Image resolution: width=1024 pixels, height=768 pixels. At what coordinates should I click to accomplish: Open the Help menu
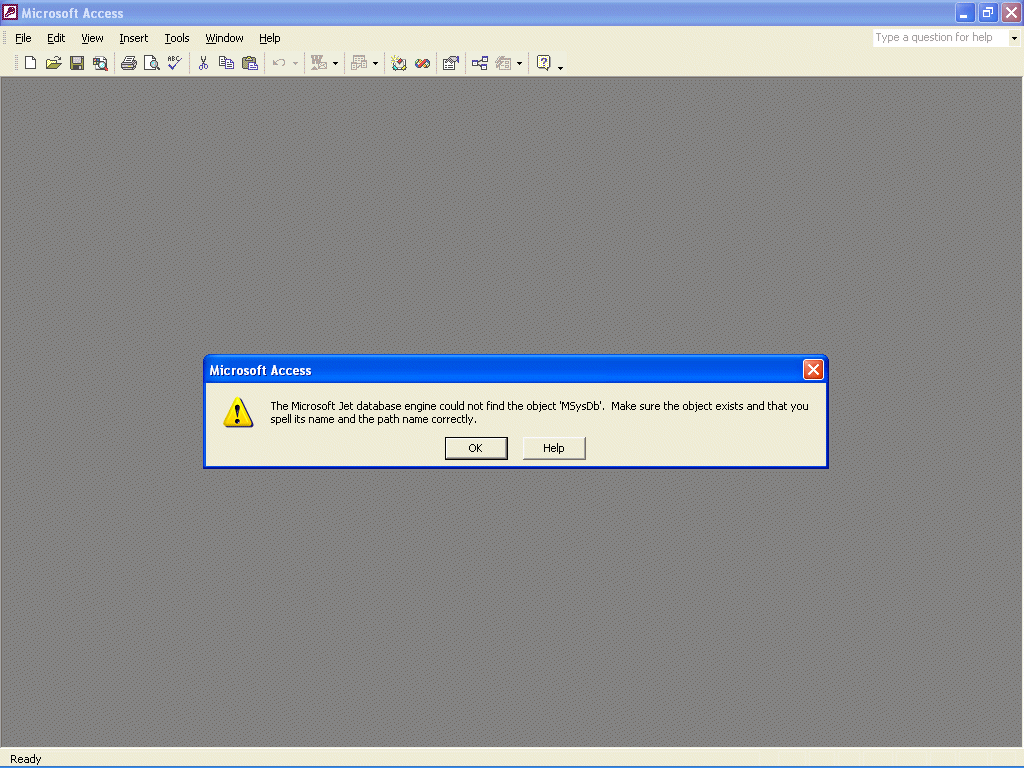pyautogui.click(x=269, y=38)
